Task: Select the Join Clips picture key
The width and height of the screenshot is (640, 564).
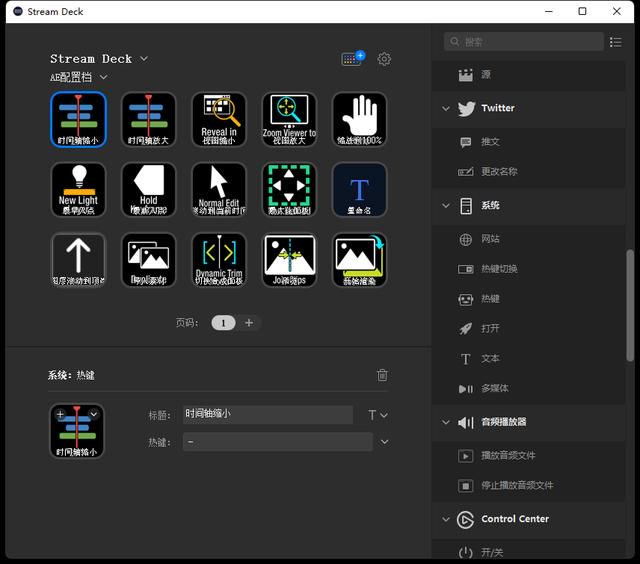Action: coord(289,260)
